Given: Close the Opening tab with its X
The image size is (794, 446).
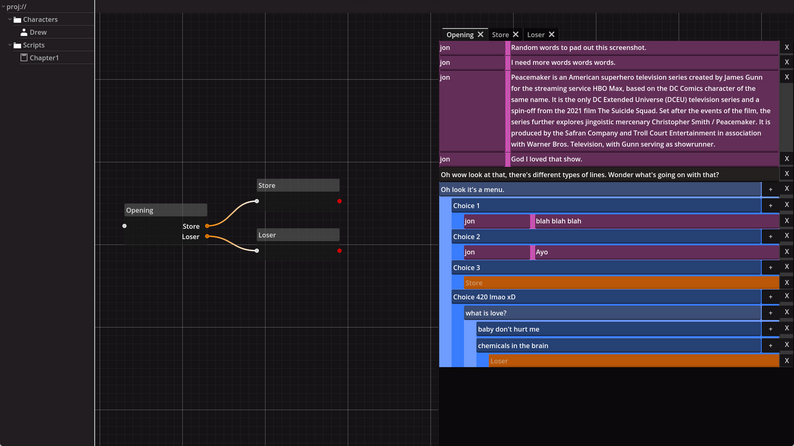Looking at the screenshot, I should 480,35.
